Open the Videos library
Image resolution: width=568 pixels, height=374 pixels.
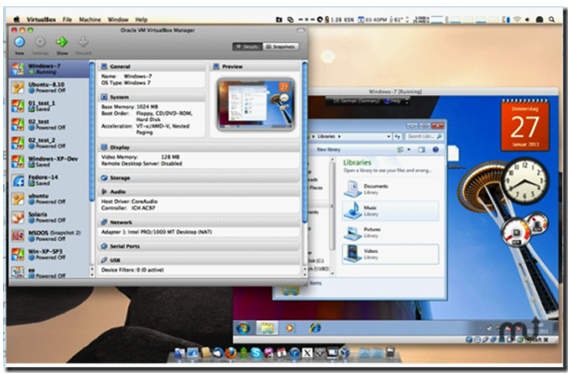click(x=390, y=254)
